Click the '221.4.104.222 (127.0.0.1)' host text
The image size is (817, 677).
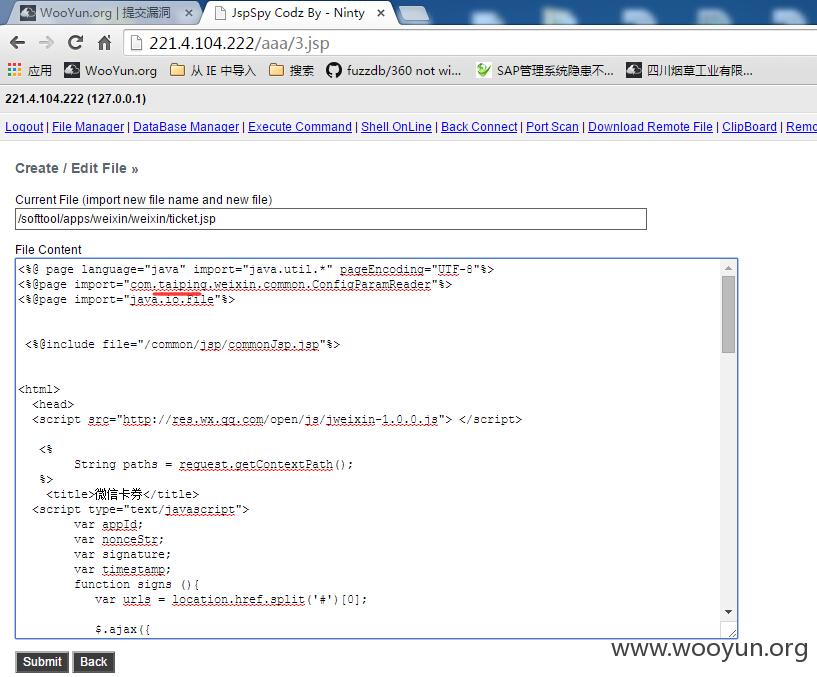76,99
